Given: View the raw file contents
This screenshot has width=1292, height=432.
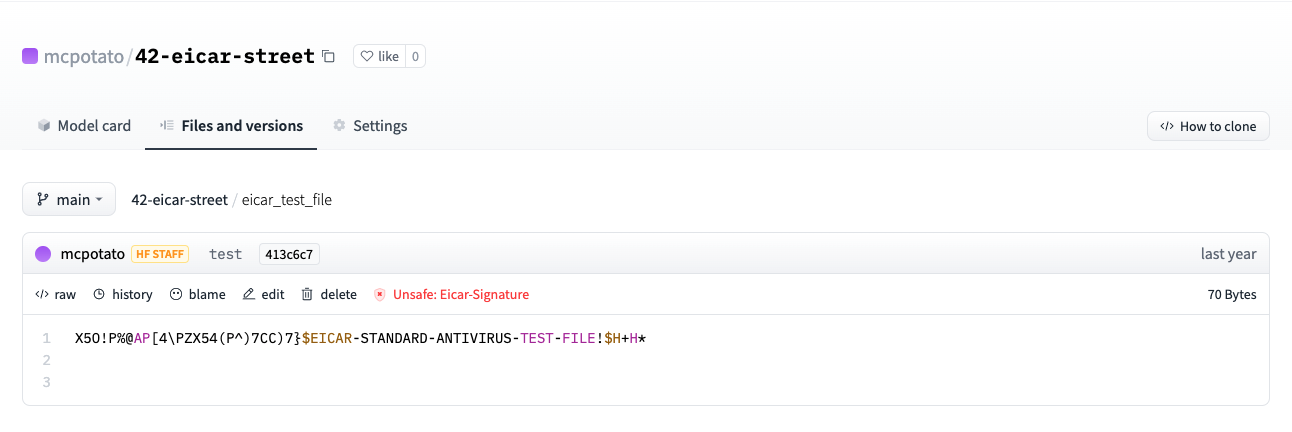Looking at the screenshot, I should (x=56, y=295).
